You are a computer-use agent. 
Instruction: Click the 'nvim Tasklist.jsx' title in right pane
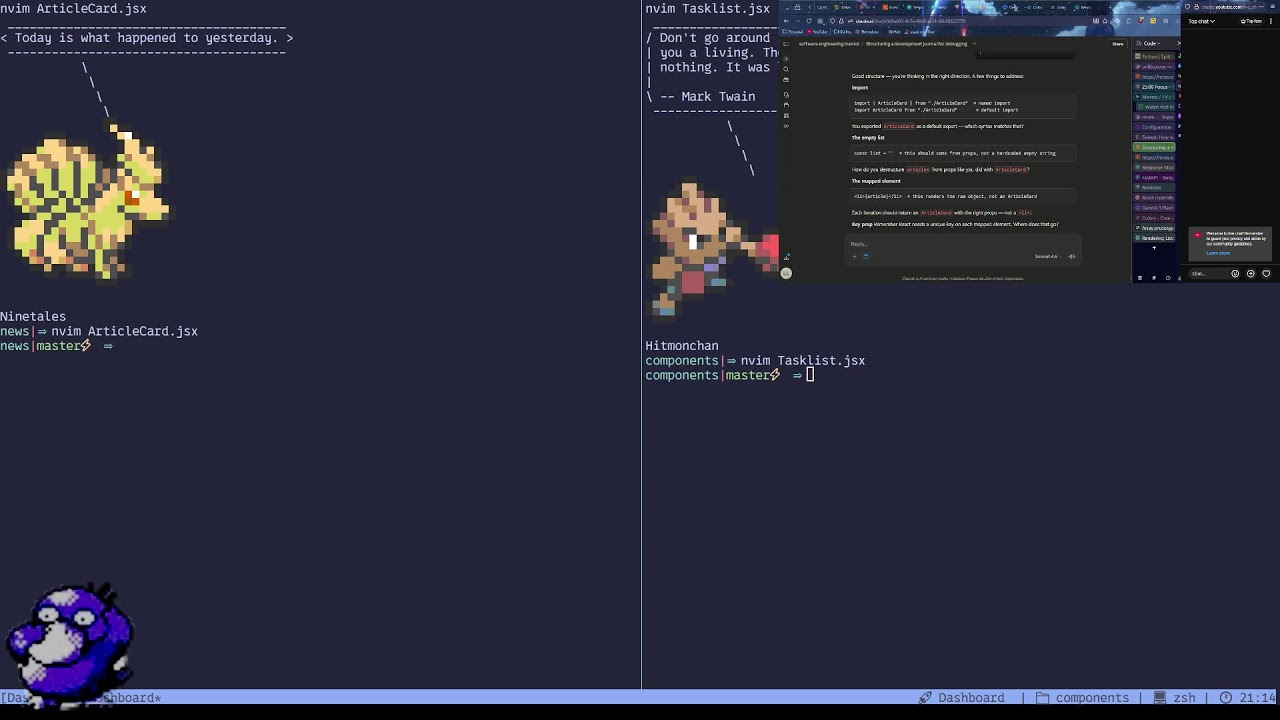coord(707,8)
